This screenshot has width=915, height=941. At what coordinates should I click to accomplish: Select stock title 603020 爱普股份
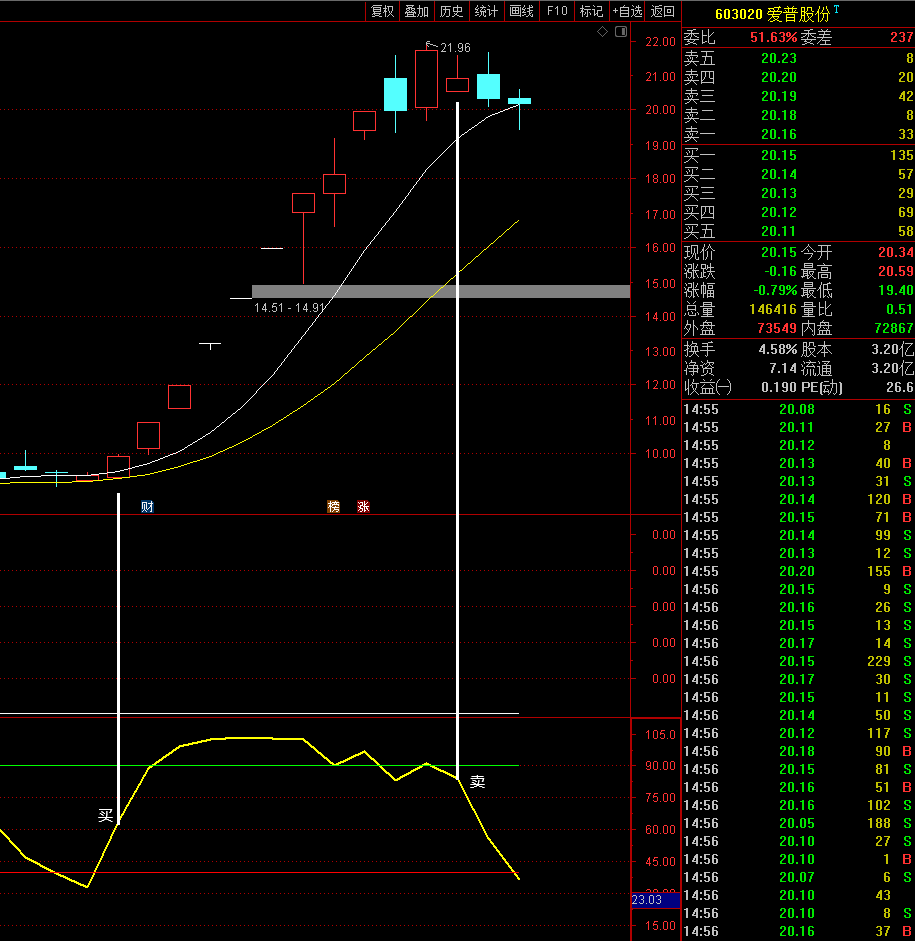pos(772,14)
